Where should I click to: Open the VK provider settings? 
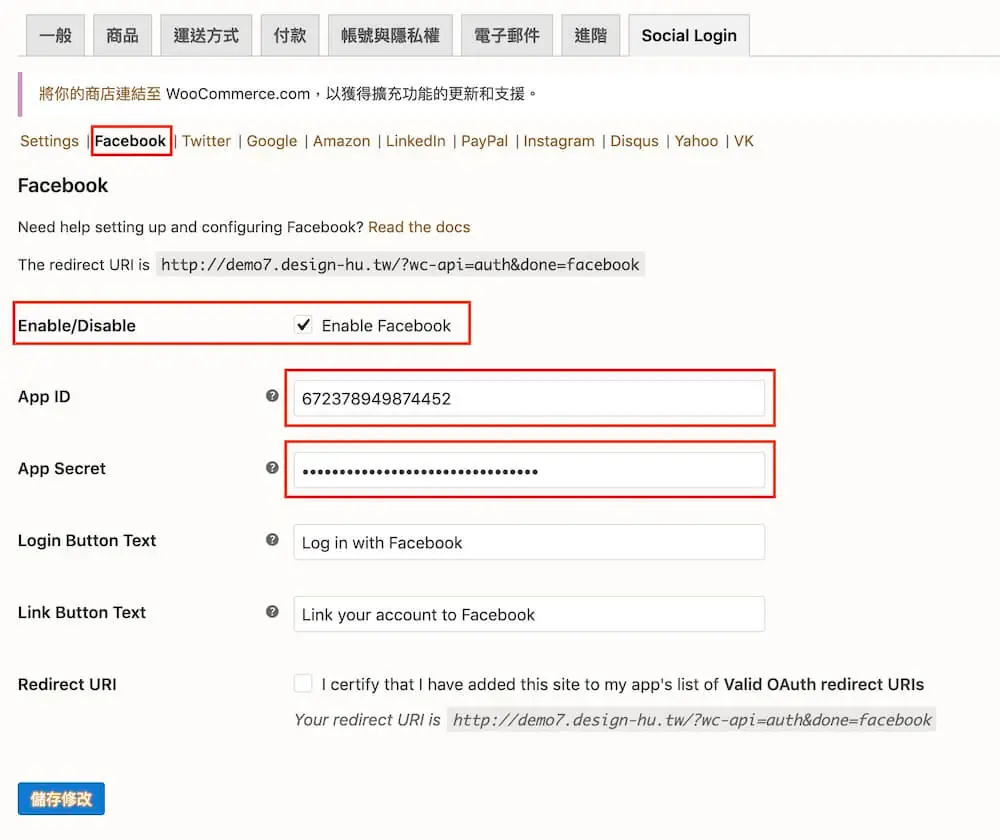click(744, 141)
